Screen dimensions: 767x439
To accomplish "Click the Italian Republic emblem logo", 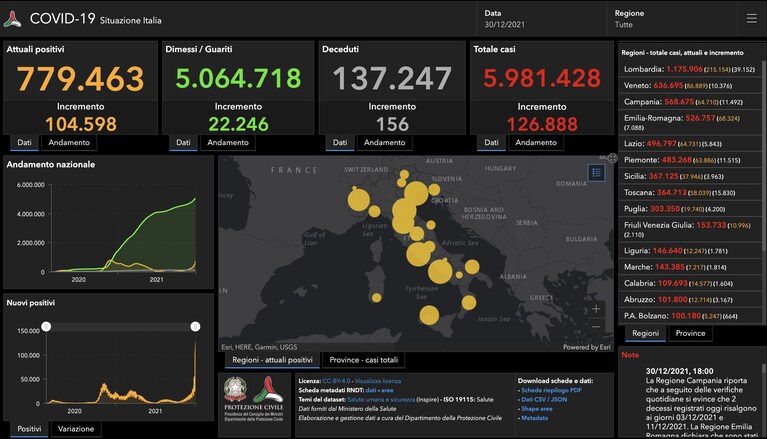I will pyautogui.click(x=235, y=389).
